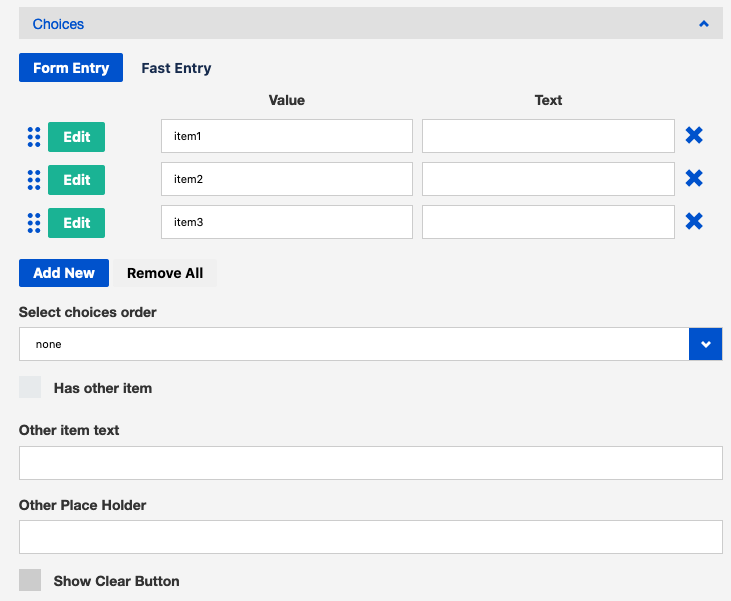Screen dimensions: 731x601
Task: Enable the Has other item checkbox
Action: coord(30,388)
